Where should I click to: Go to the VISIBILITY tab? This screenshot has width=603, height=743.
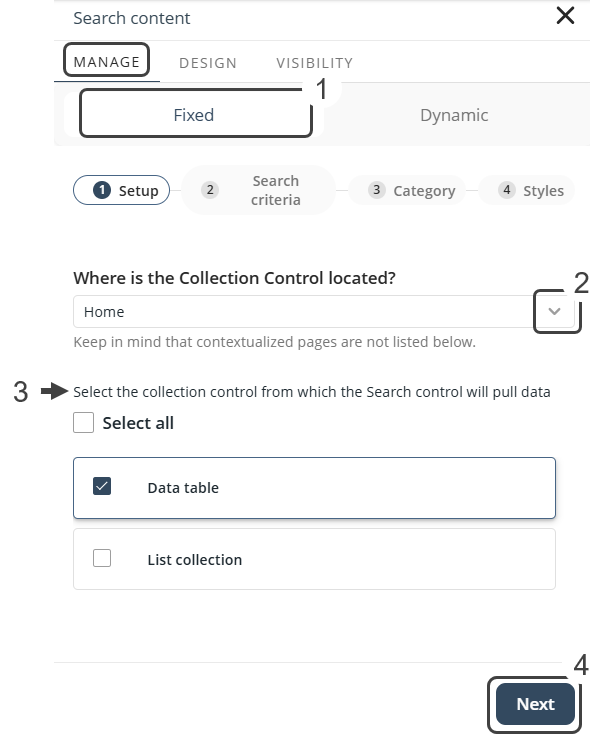pos(314,63)
